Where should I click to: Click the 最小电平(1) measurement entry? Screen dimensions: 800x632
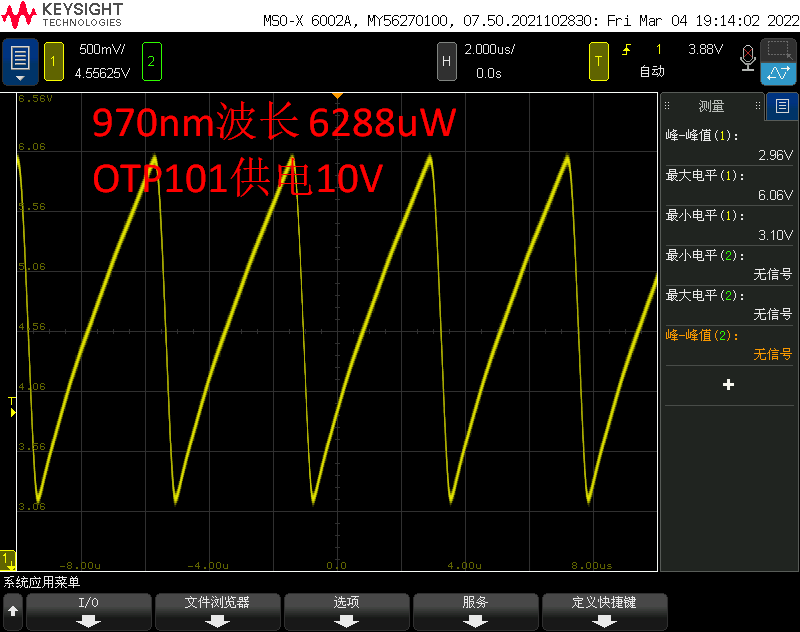pos(729,225)
